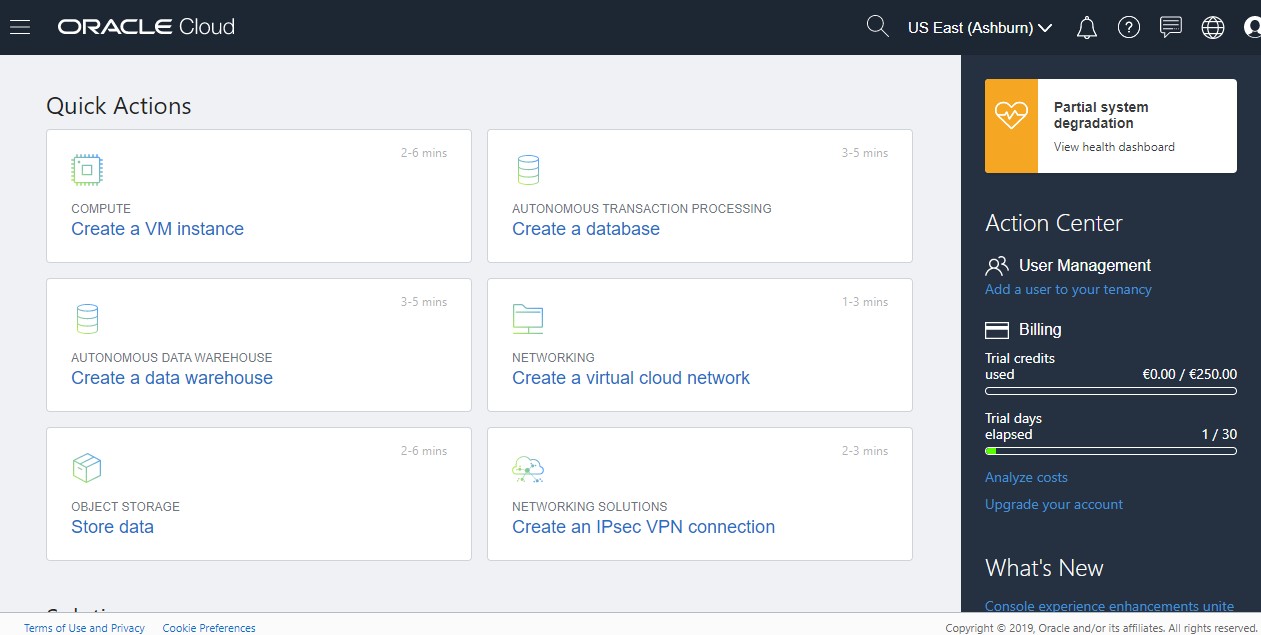Open the notifications bell icon
This screenshot has width=1261, height=635.
click(x=1086, y=28)
